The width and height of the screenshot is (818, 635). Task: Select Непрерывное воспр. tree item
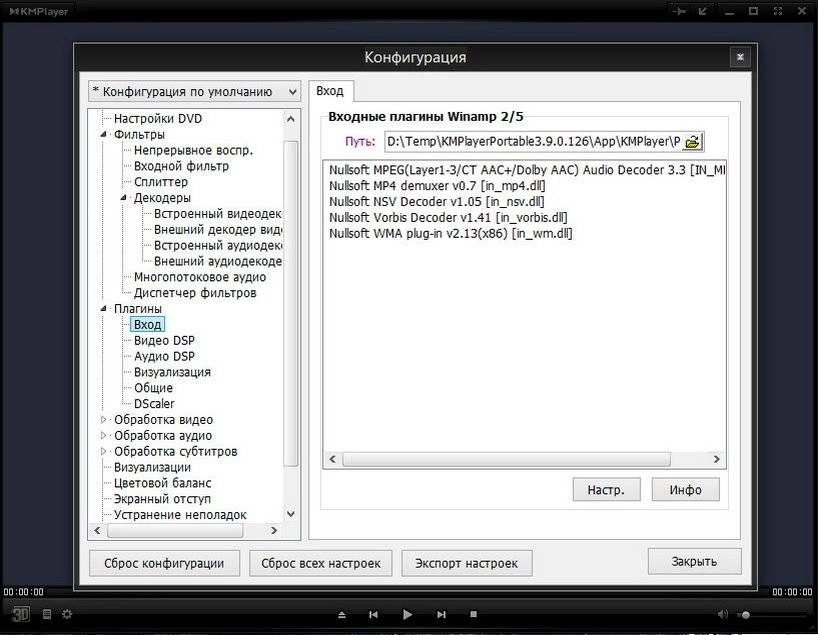(193, 150)
